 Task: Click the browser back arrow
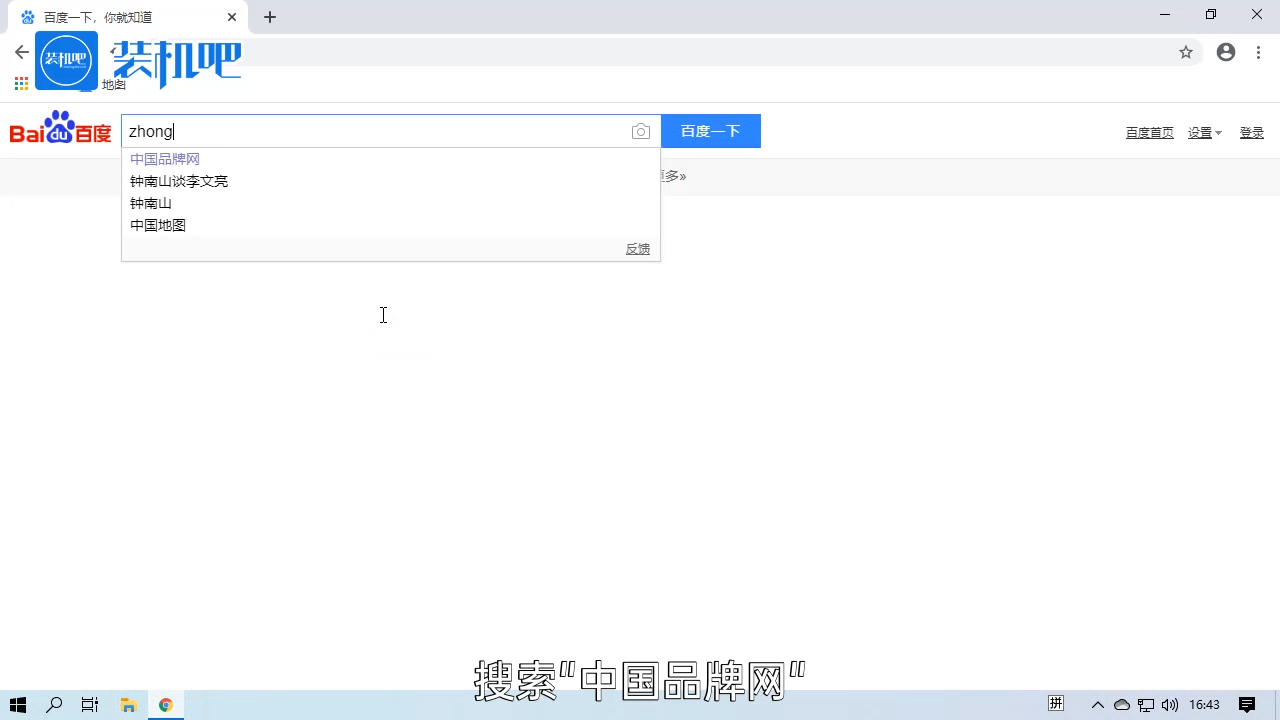[22, 52]
